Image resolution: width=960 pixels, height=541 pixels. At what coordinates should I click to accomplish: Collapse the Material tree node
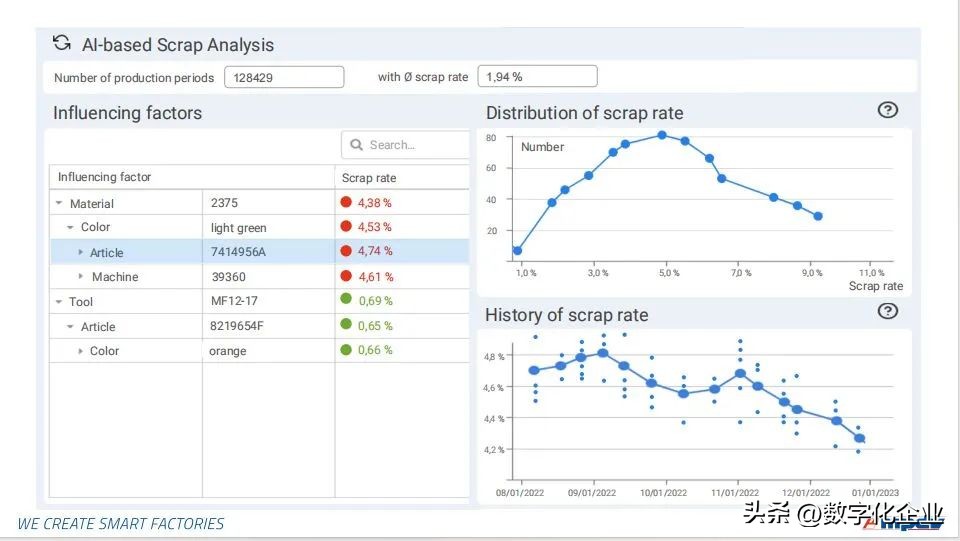point(58,203)
